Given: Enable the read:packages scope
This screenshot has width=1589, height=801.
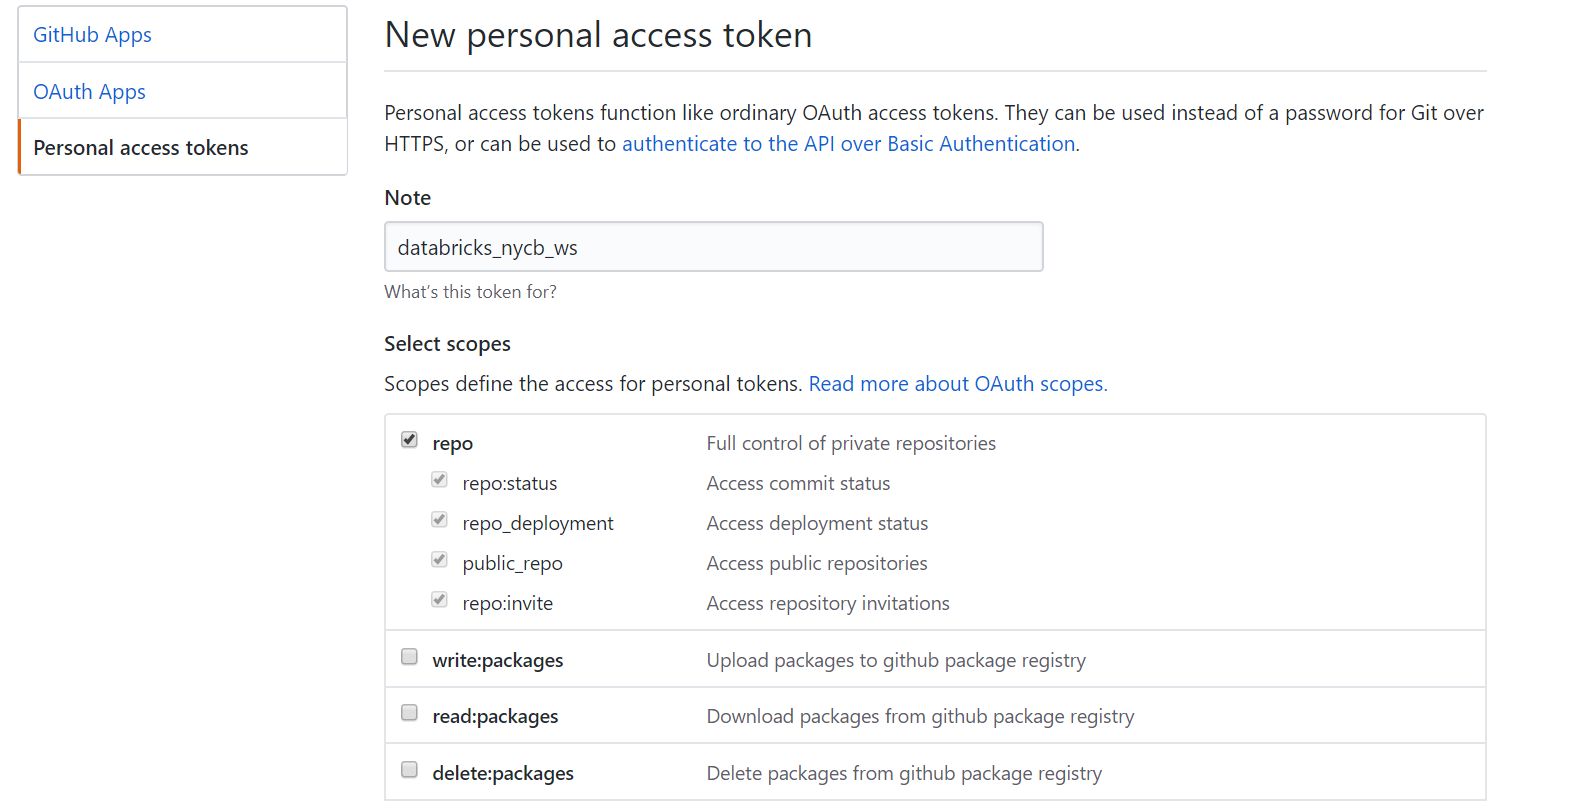Looking at the screenshot, I should pos(409,712).
